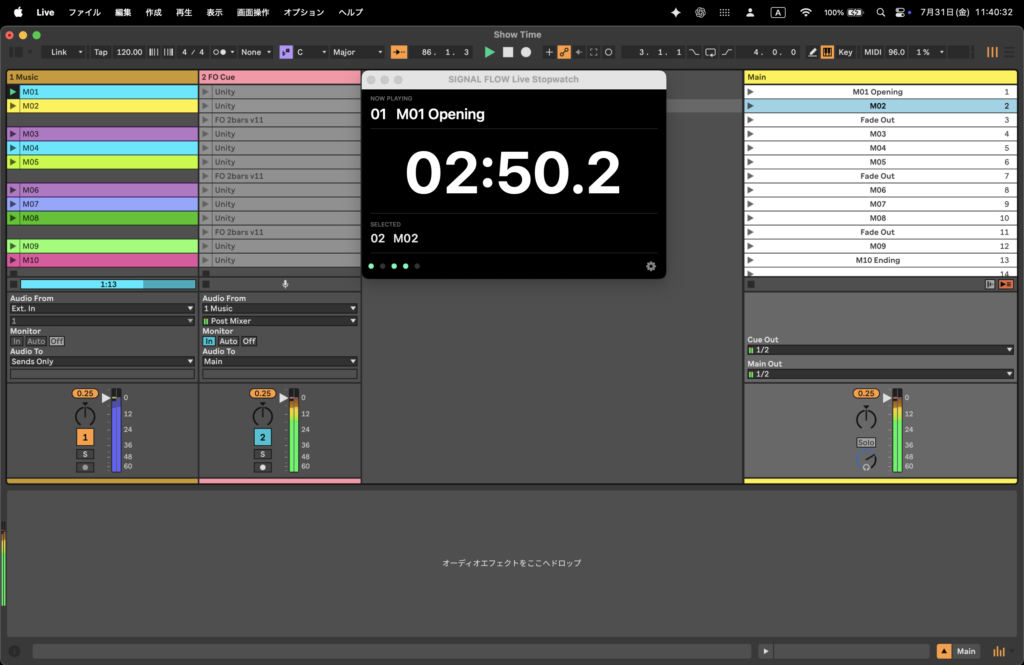Open the root note C dropdown
1024x665 pixels.
click(311, 52)
